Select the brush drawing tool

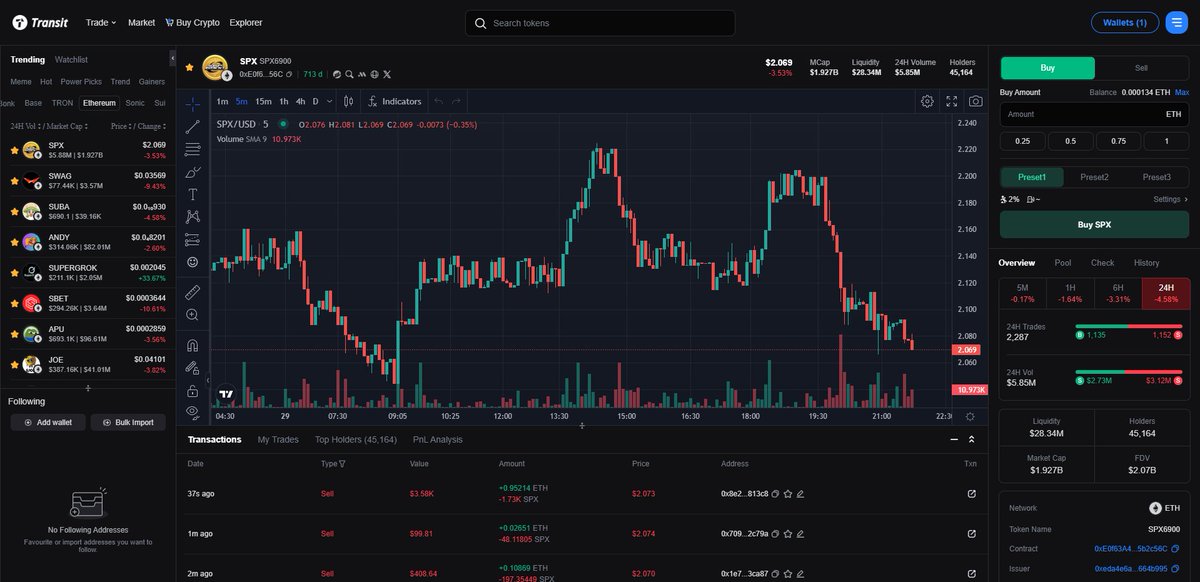tap(193, 172)
